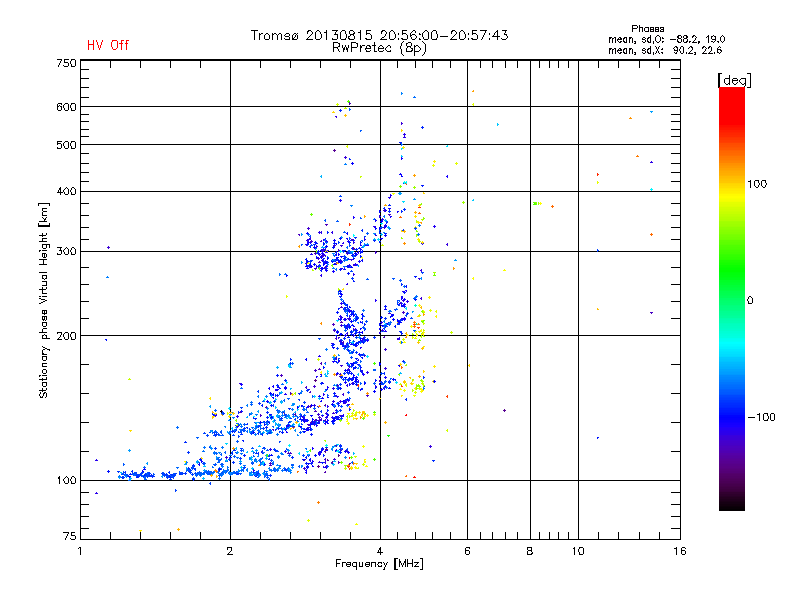
Task: Click the '400' height axis label
Action: coord(66,192)
